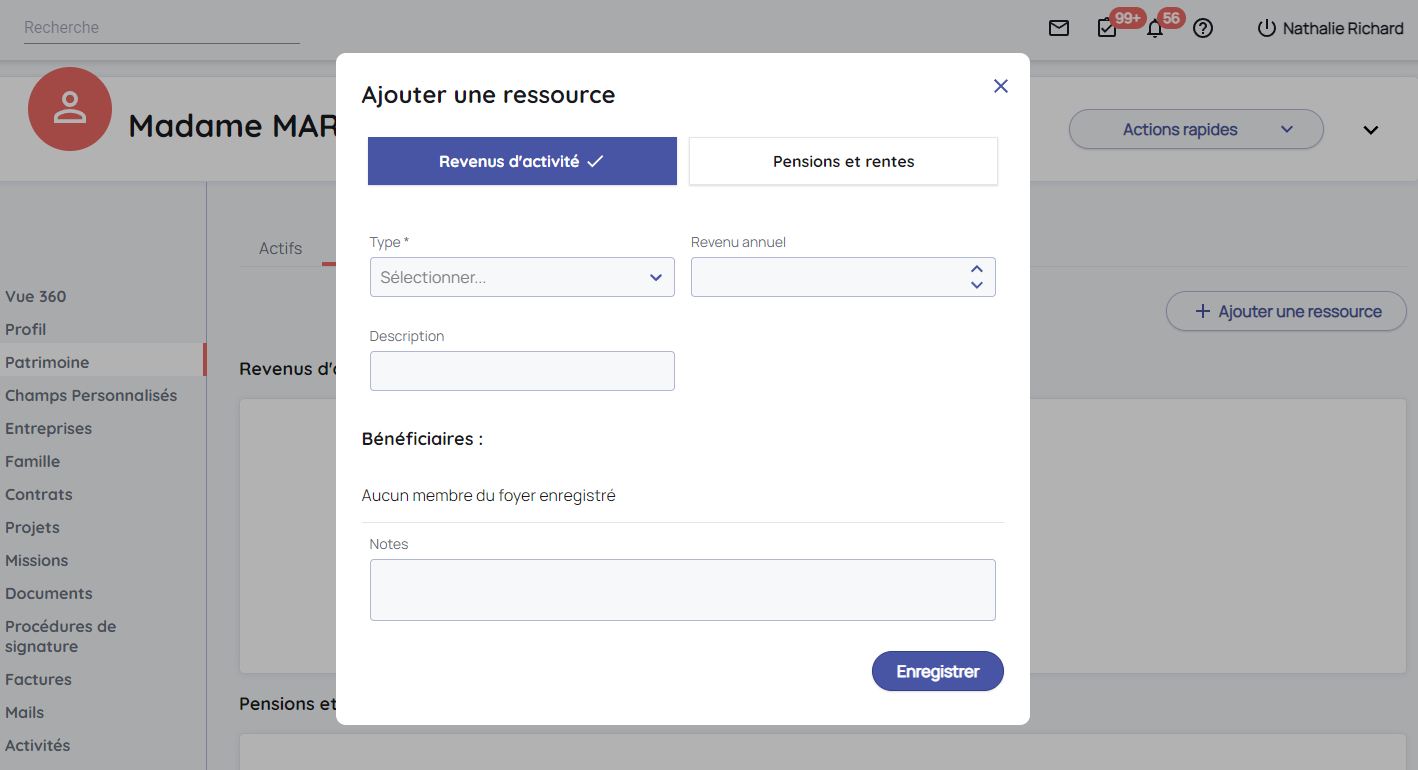Open the mail envelope icon
This screenshot has height=770, width=1418.
pos(1059,28)
